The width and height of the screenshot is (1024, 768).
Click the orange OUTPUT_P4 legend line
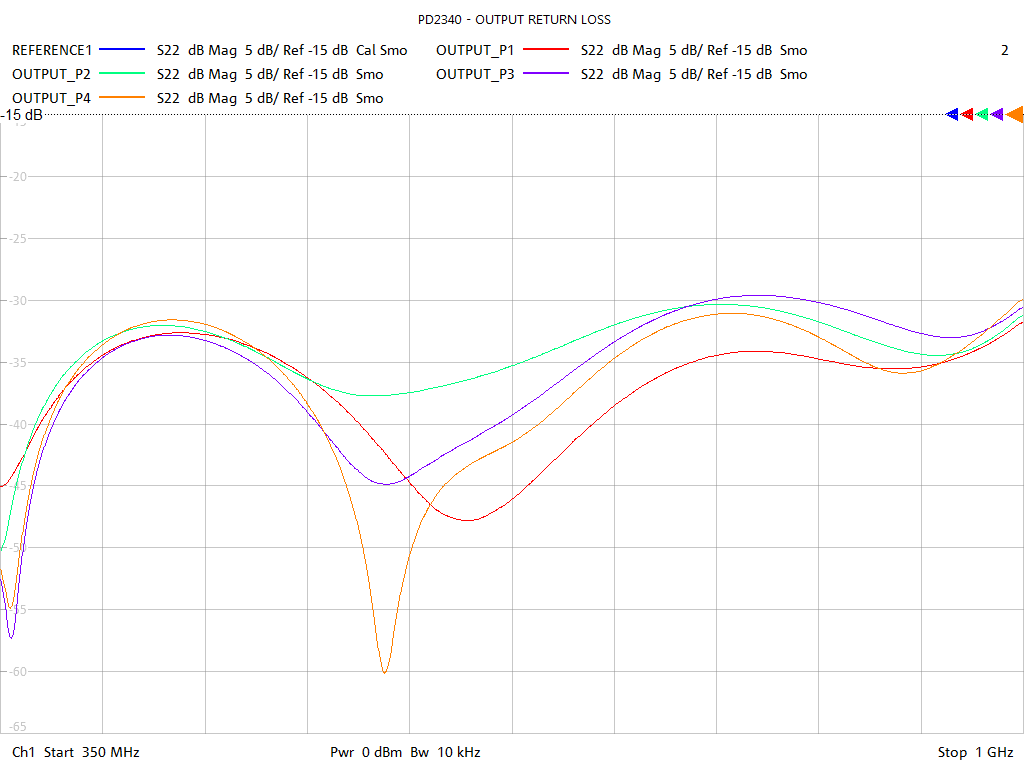[122, 98]
